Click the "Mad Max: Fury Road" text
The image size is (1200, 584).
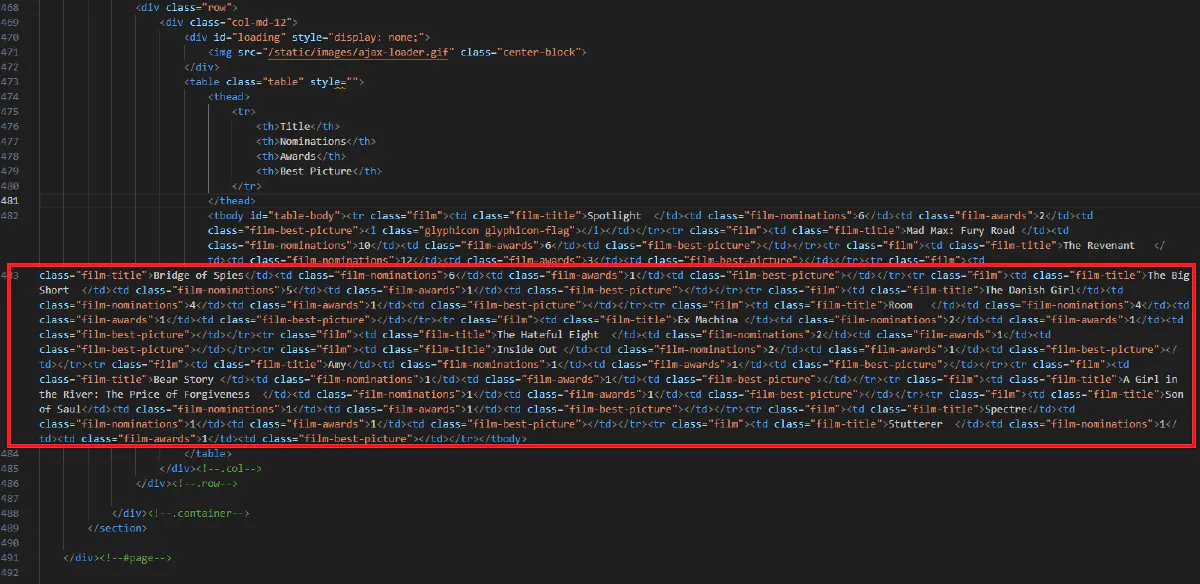tap(960, 231)
